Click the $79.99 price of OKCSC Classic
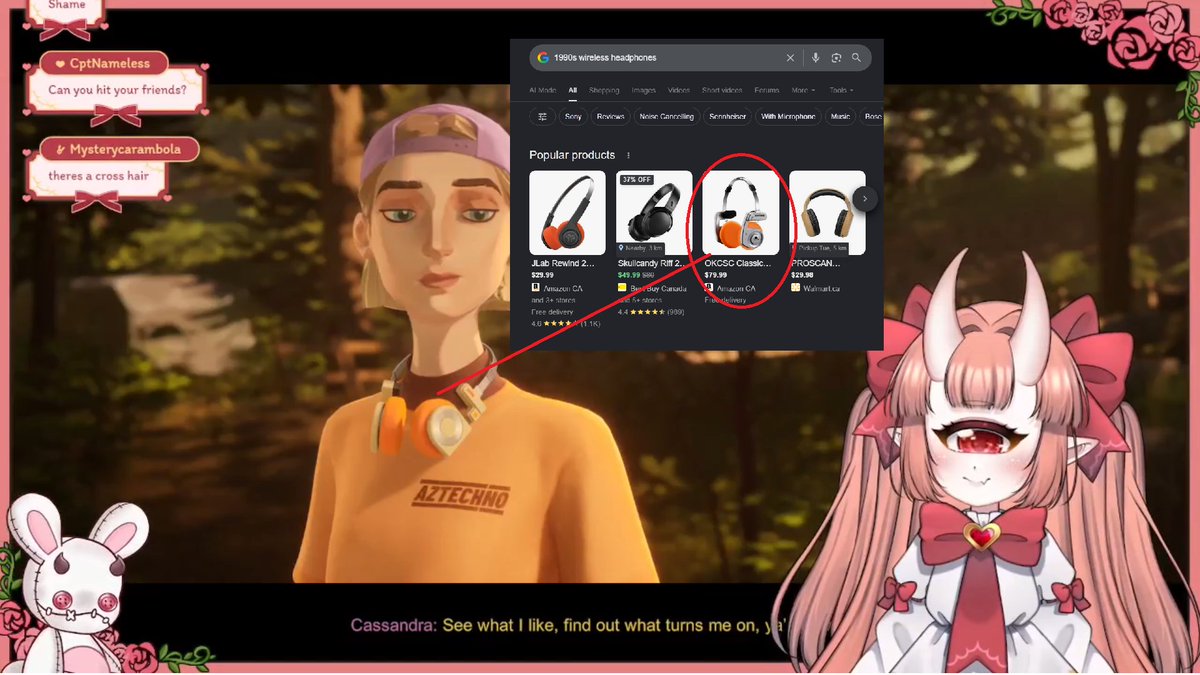The image size is (1200, 675). click(716, 274)
